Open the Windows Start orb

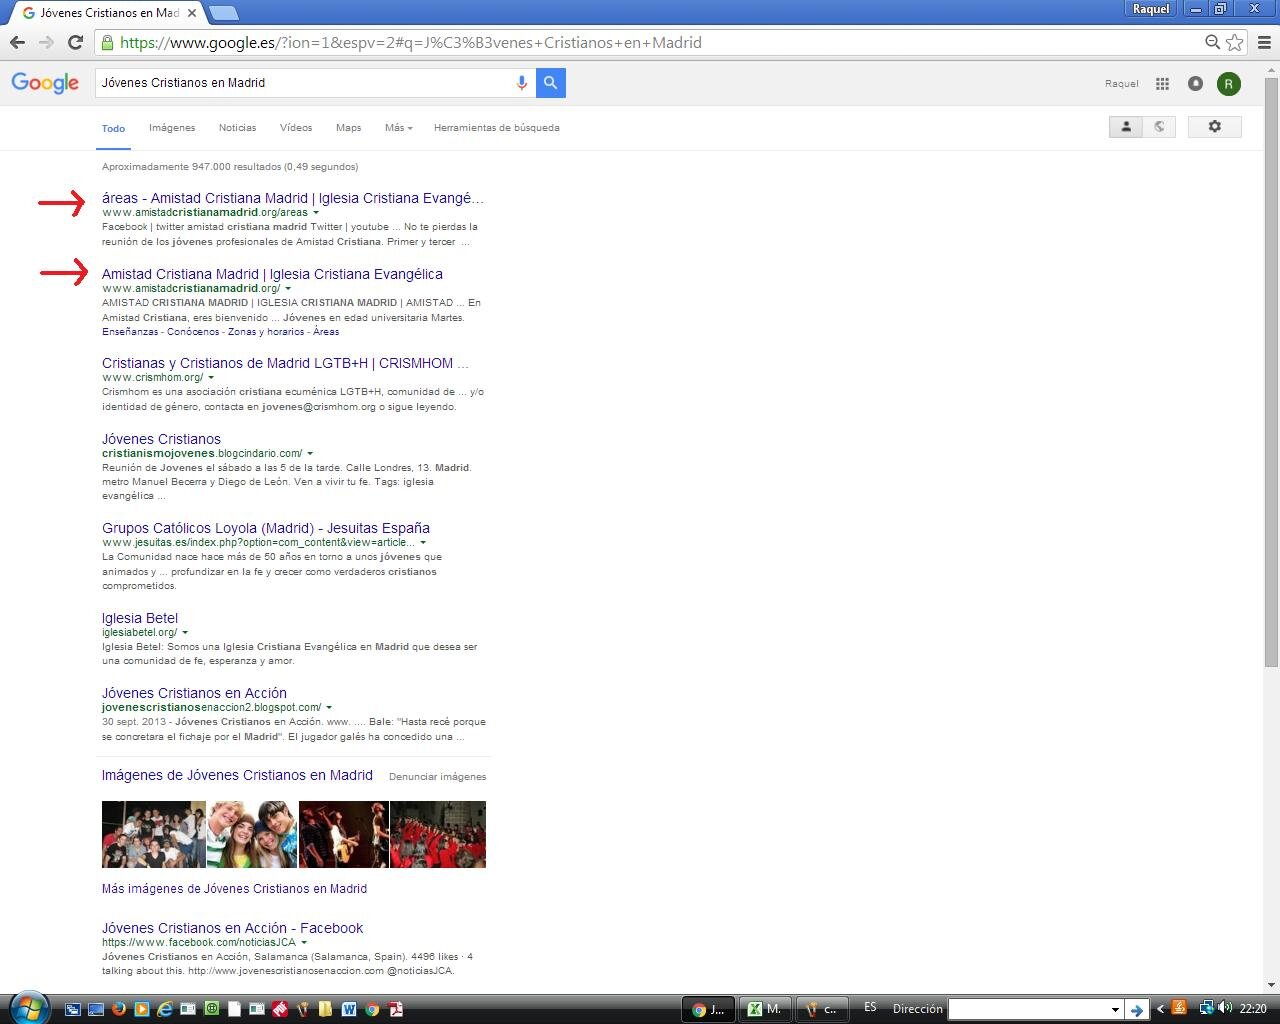(x=28, y=1007)
